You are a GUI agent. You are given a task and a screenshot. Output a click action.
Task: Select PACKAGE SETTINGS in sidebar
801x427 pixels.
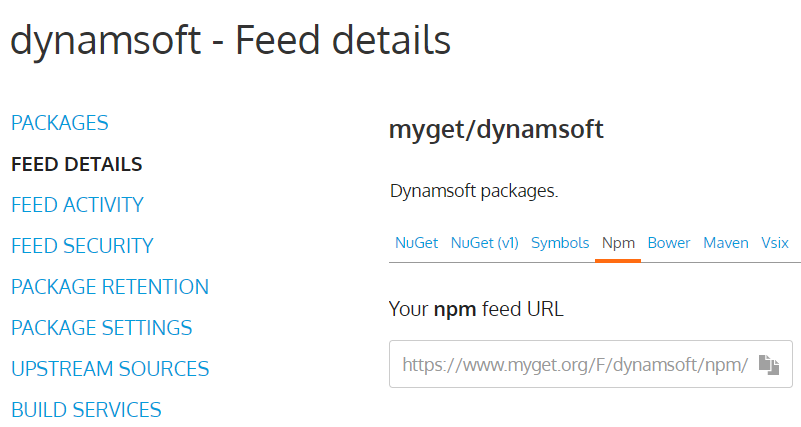[101, 328]
